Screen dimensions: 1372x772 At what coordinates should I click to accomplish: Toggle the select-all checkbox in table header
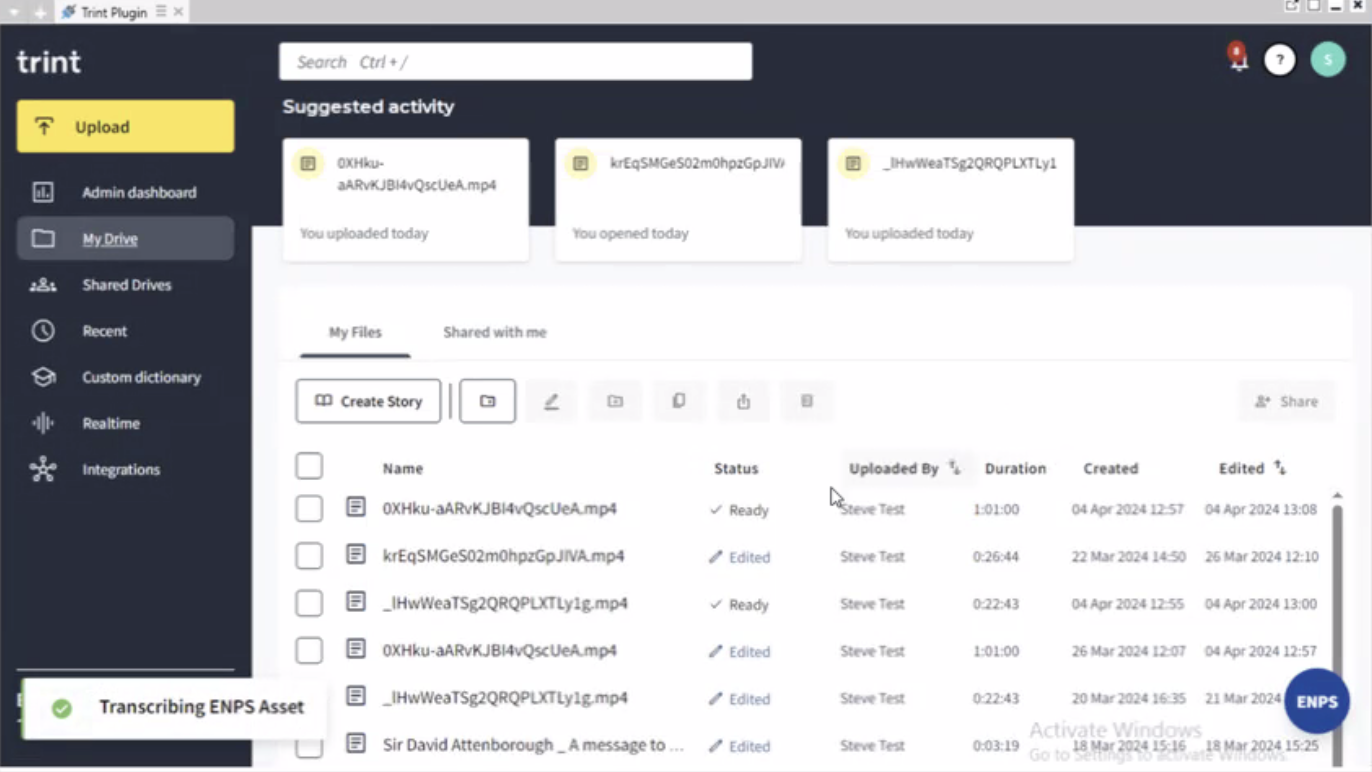coord(309,466)
